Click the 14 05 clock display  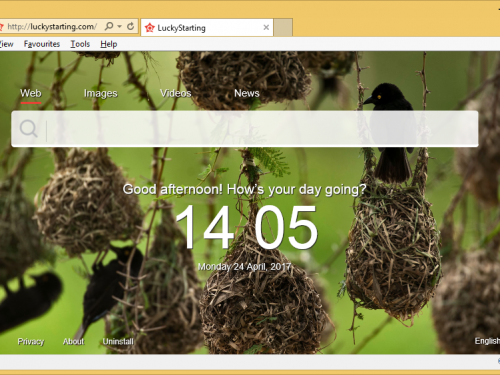[246, 227]
